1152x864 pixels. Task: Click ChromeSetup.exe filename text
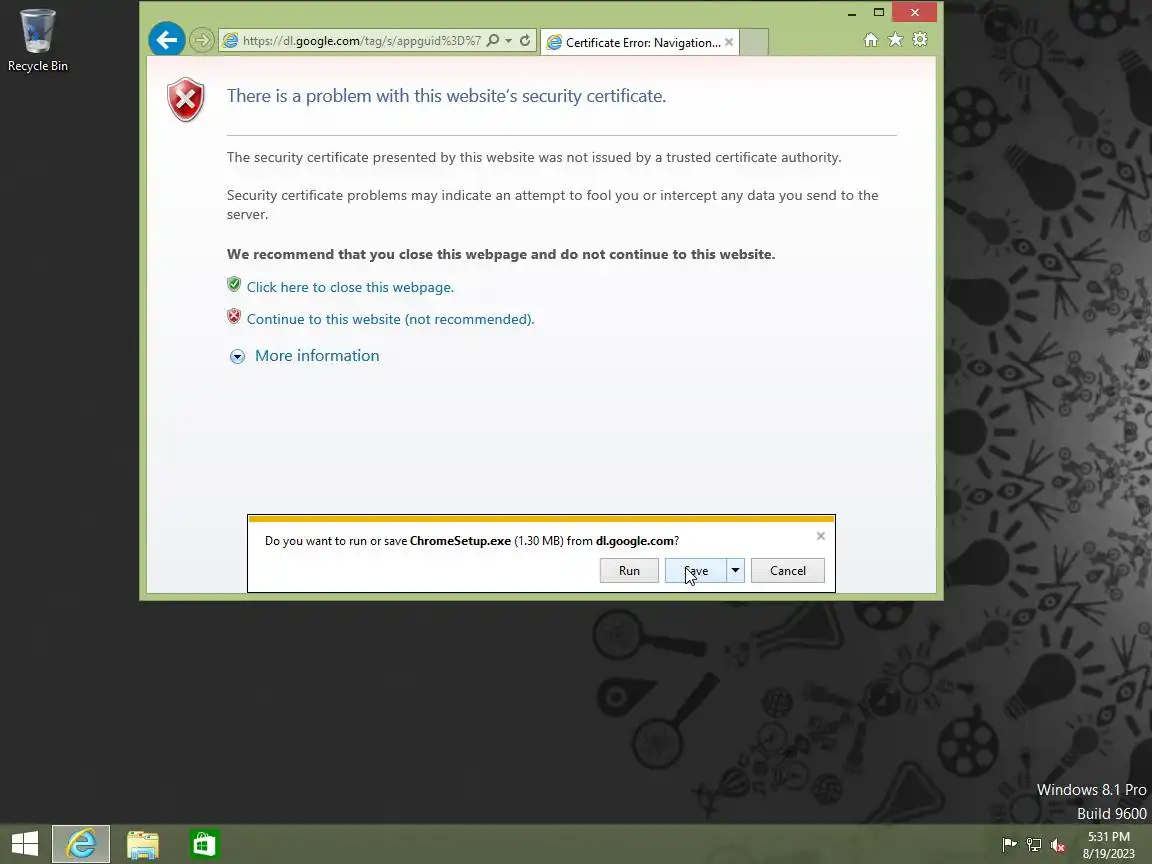[x=460, y=541]
